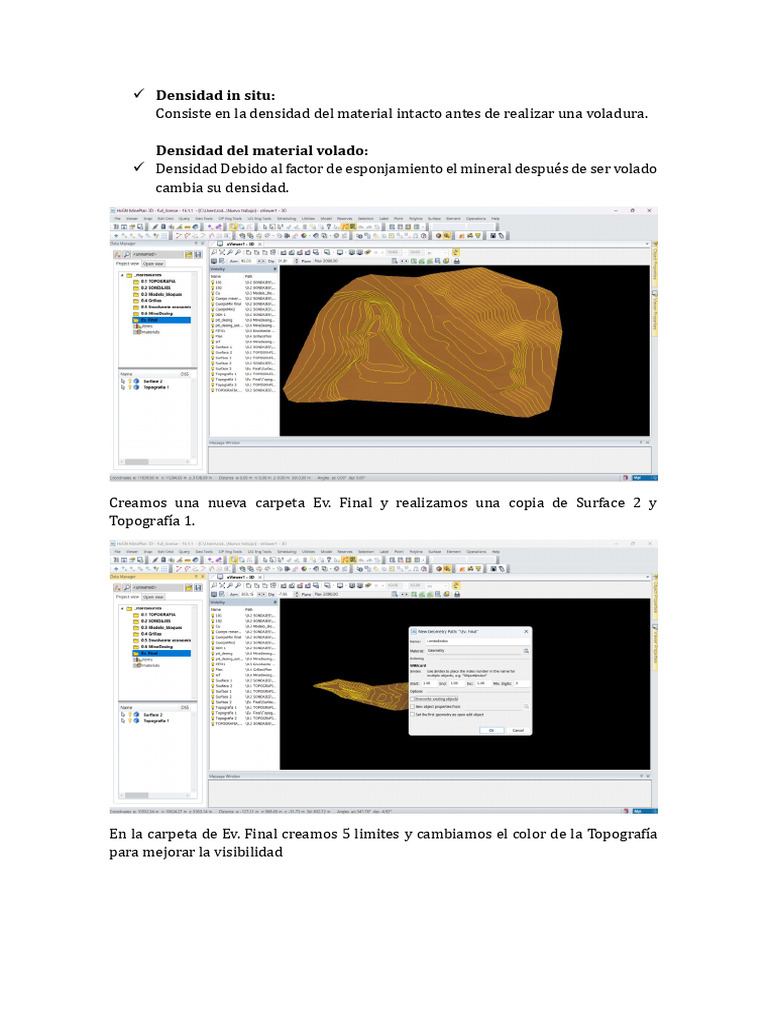
Task: Click the print icon in lower viewer toolbar
Action: 457,594
